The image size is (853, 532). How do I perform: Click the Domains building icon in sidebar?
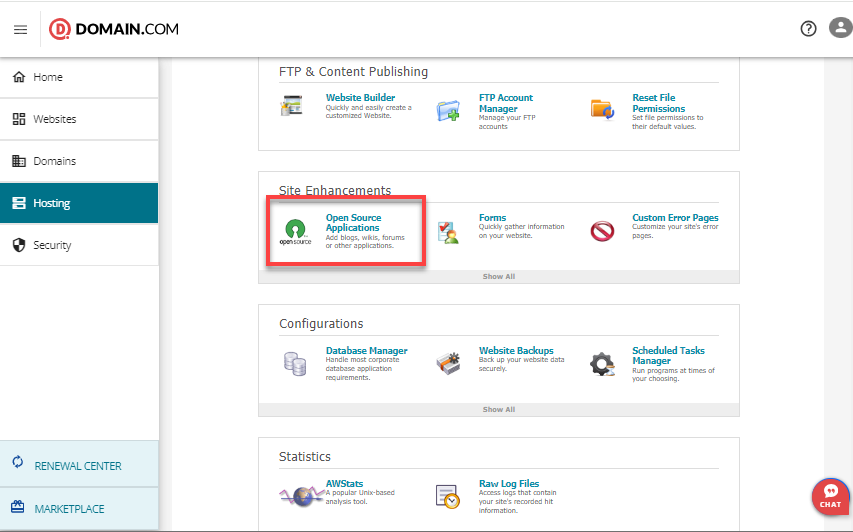(x=19, y=161)
